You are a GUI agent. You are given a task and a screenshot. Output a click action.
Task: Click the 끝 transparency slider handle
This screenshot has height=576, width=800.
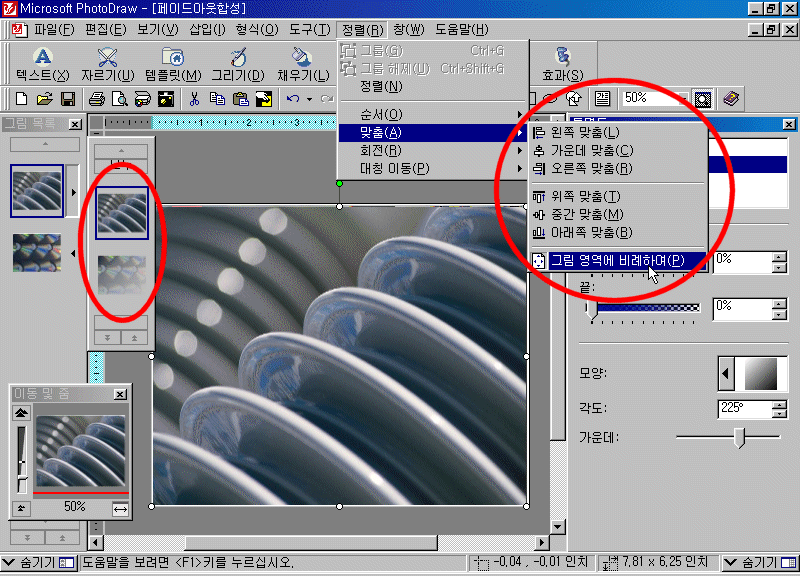[x=591, y=310]
